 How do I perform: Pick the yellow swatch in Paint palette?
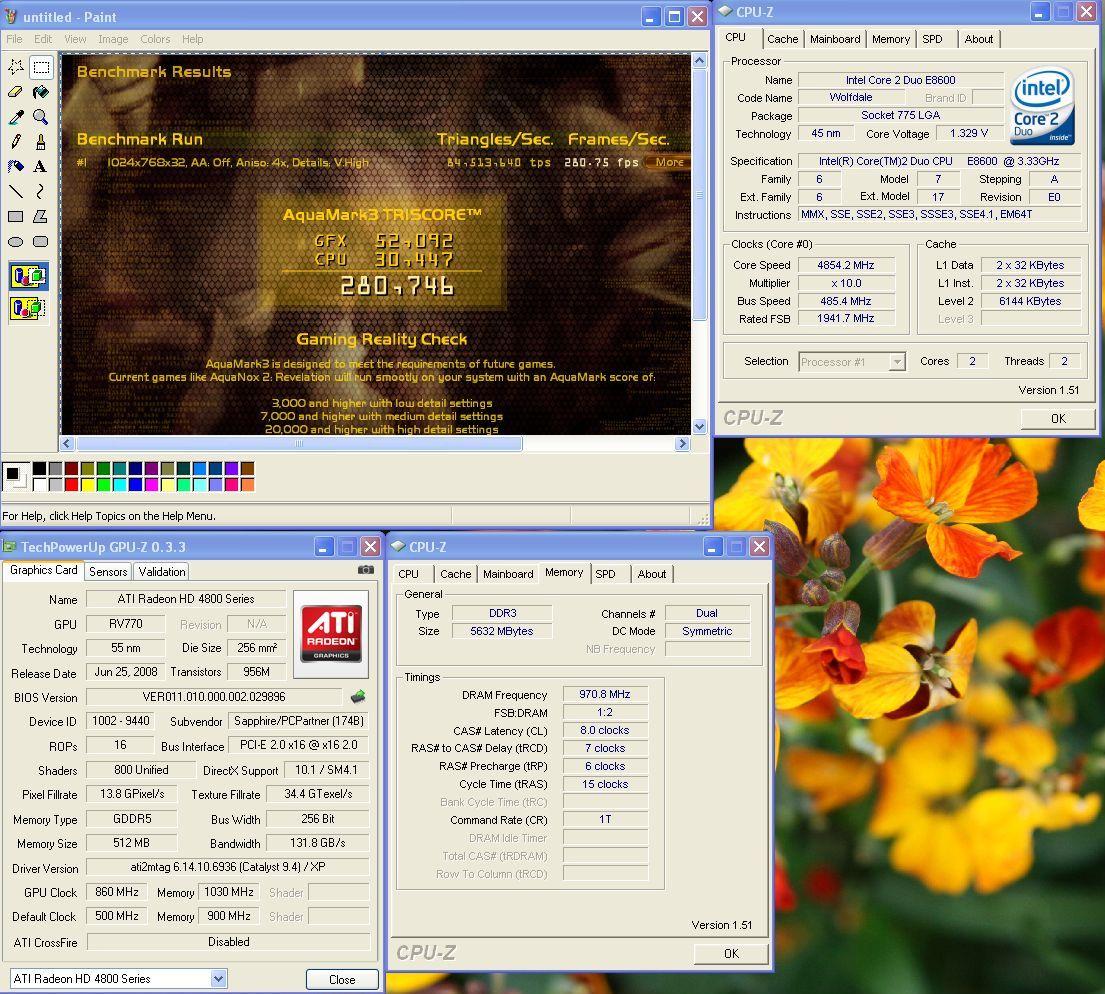click(x=87, y=484)
